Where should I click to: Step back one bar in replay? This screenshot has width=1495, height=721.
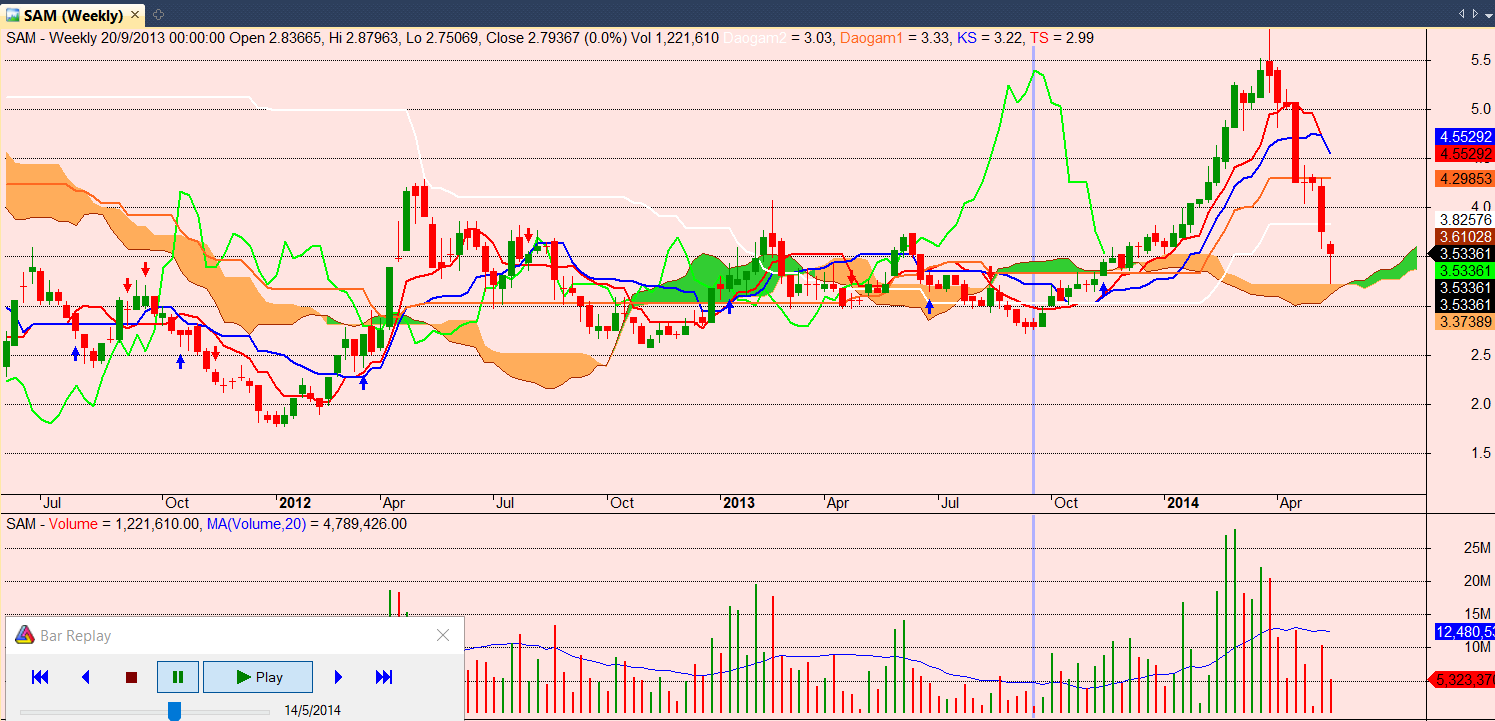pos(85,677)
